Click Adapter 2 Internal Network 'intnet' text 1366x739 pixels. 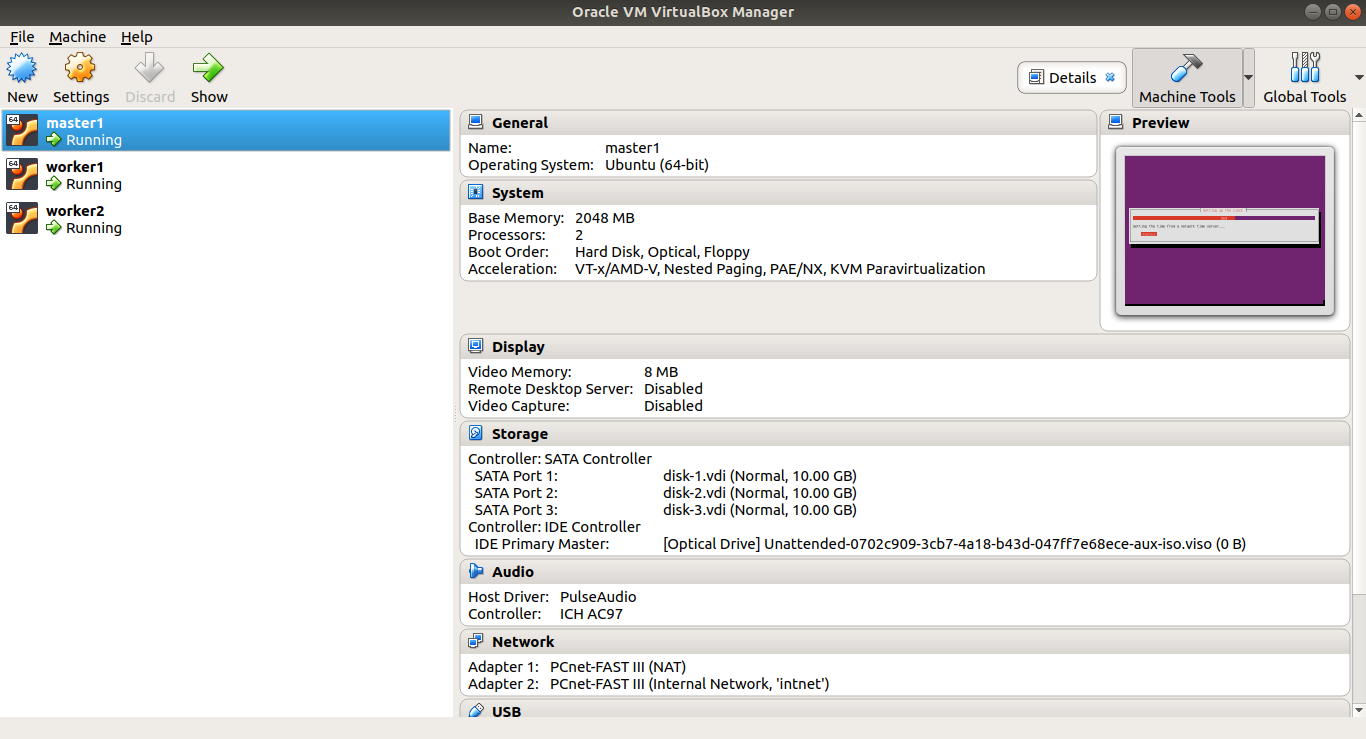point(690,684)
